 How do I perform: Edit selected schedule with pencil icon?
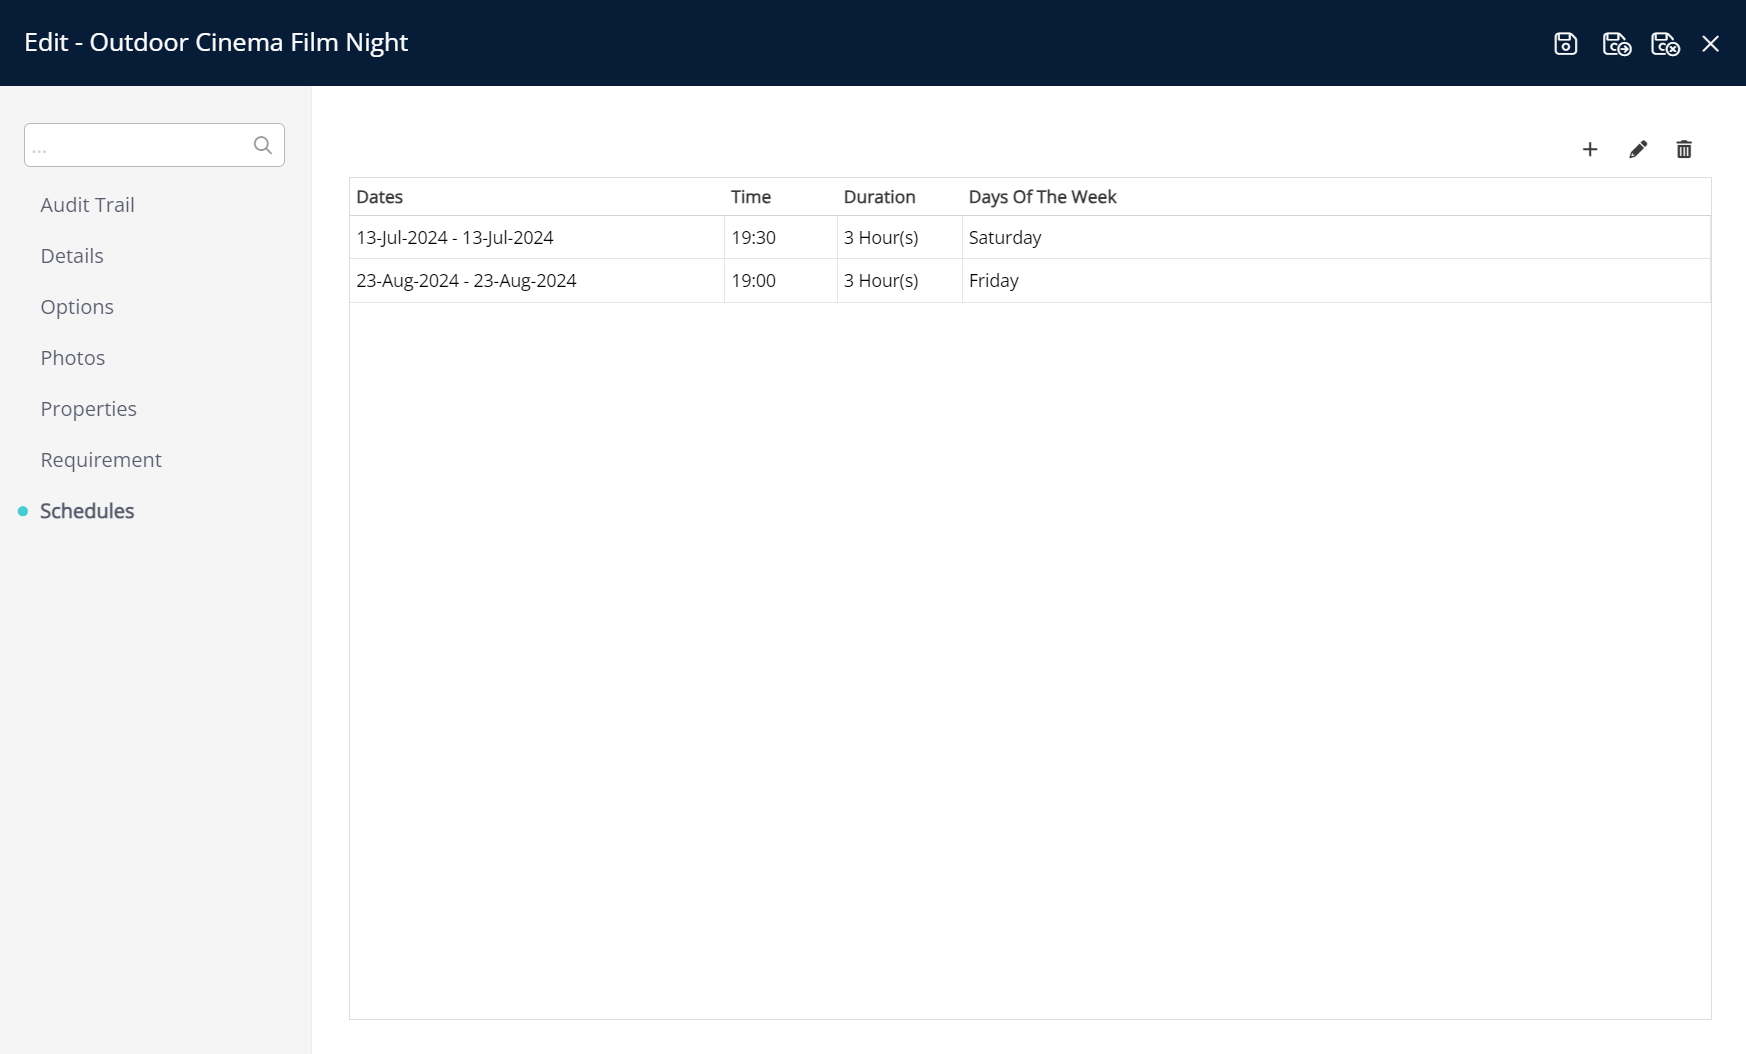pos(1637,149)
